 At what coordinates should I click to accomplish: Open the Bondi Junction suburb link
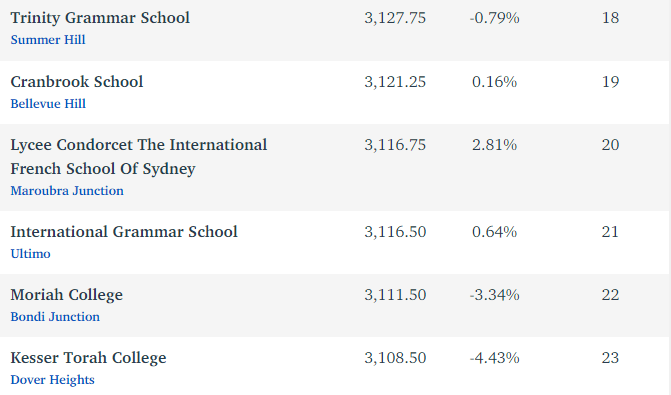click(55, 317)
